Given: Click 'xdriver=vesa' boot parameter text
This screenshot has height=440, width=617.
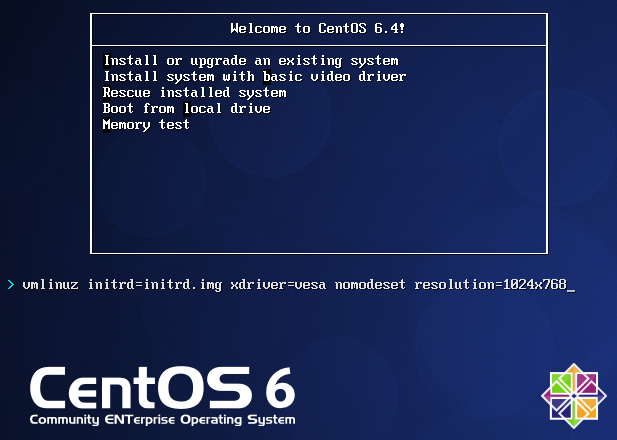Looking at the screenshot, I should click(x=278, y=285).
